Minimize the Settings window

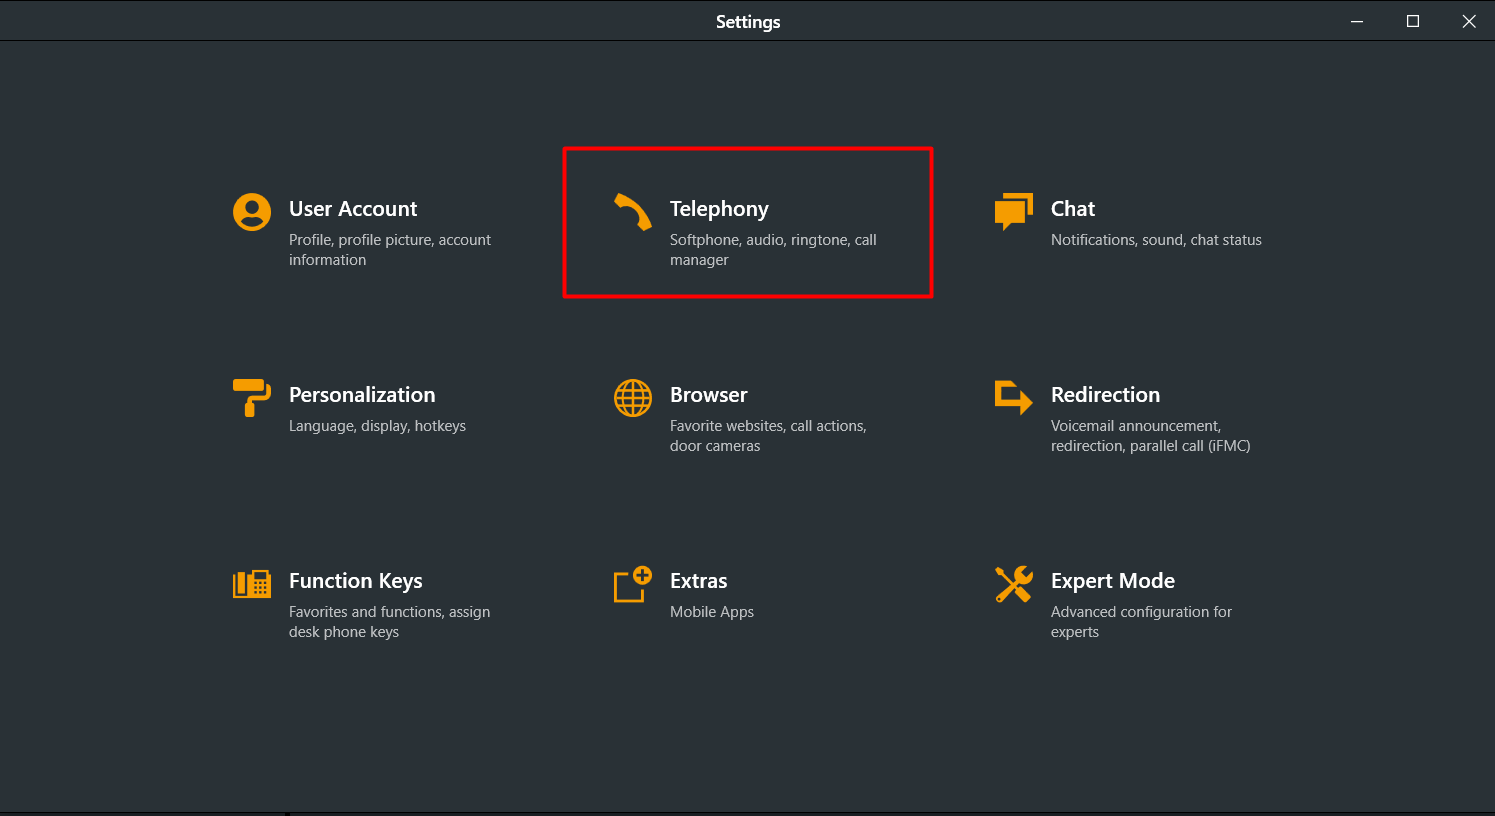pos(1357,21)
